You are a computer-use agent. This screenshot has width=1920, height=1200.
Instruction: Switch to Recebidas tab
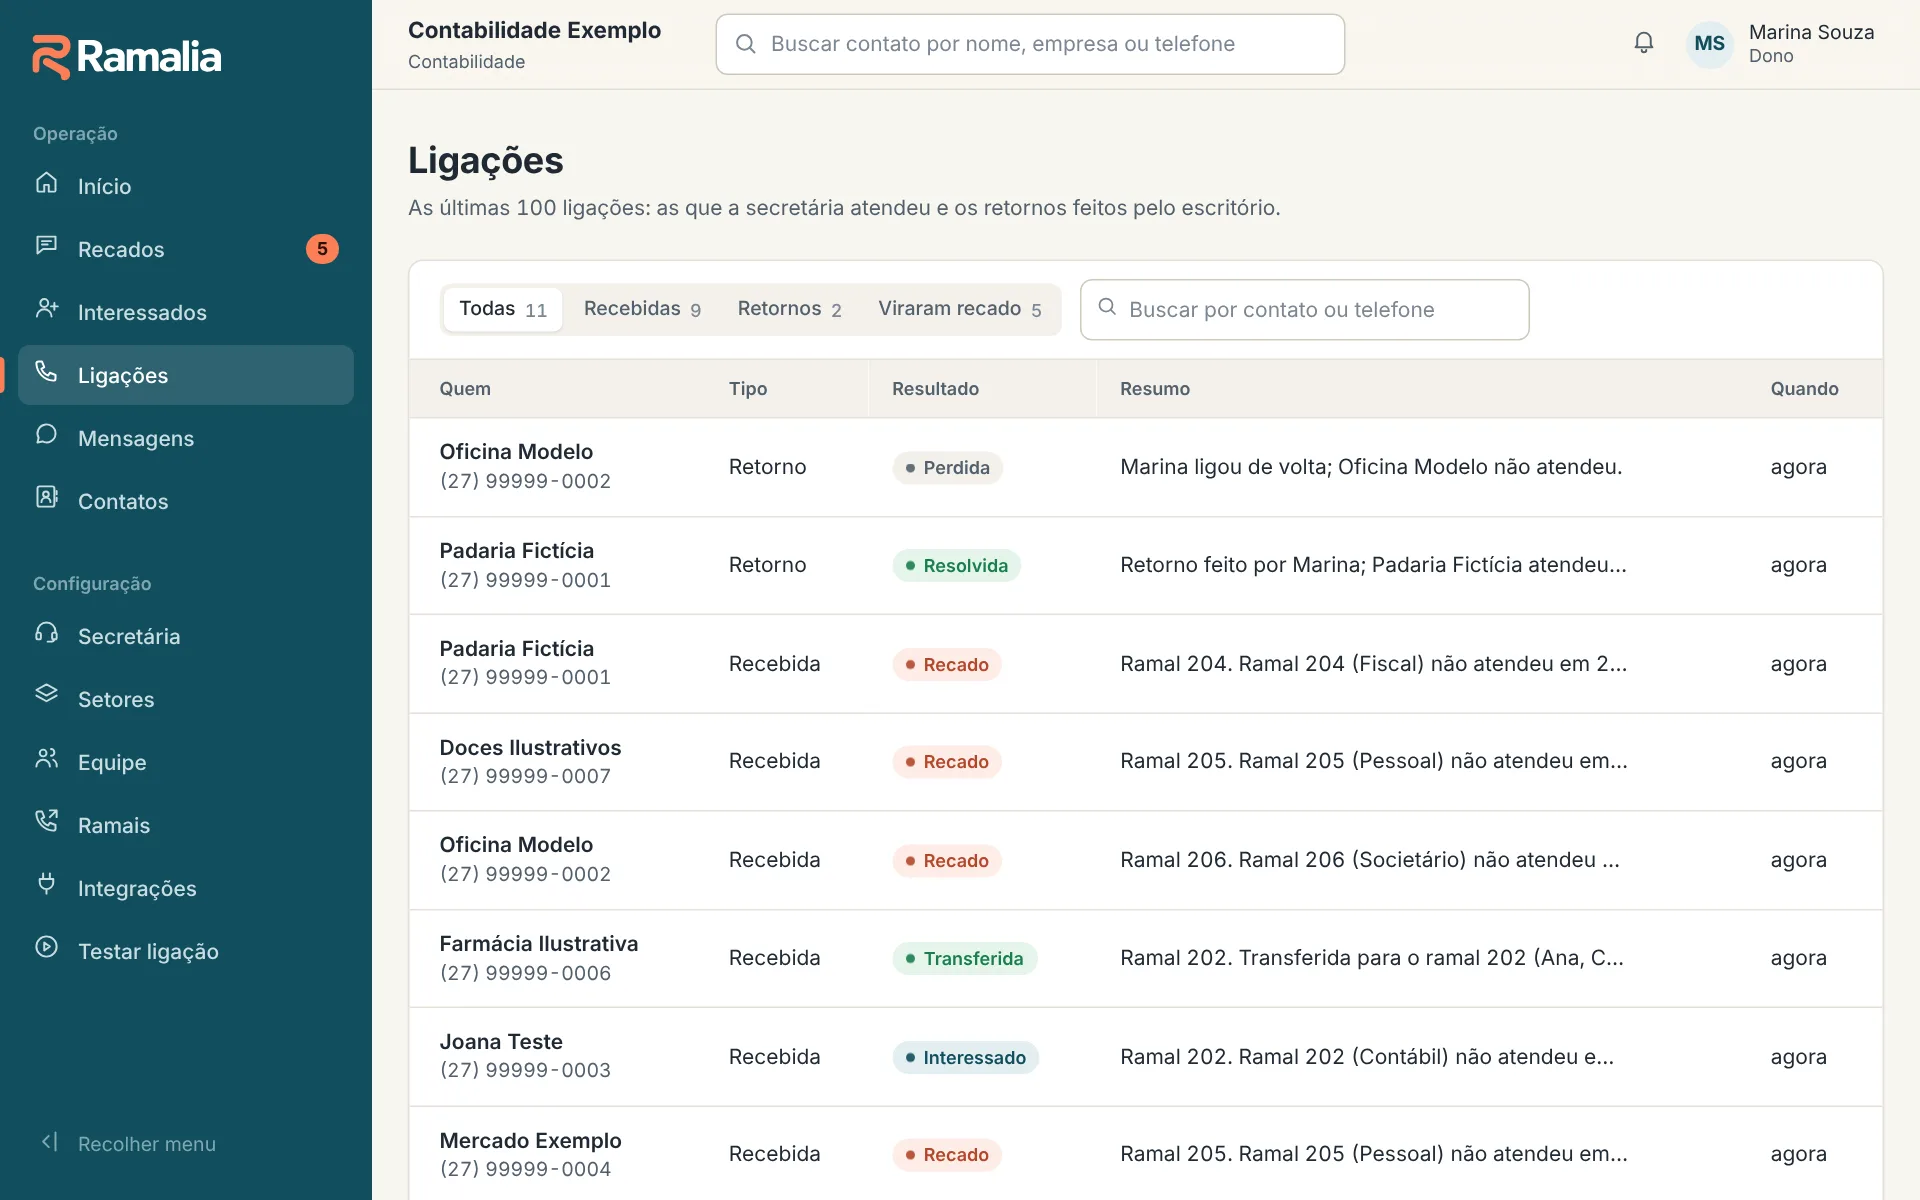coord(642,309)
